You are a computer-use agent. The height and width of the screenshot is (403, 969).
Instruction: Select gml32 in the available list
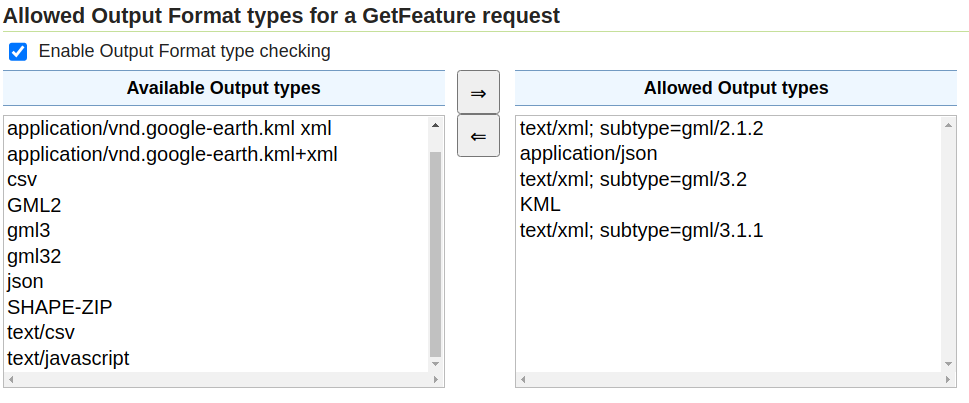[34, 256]
